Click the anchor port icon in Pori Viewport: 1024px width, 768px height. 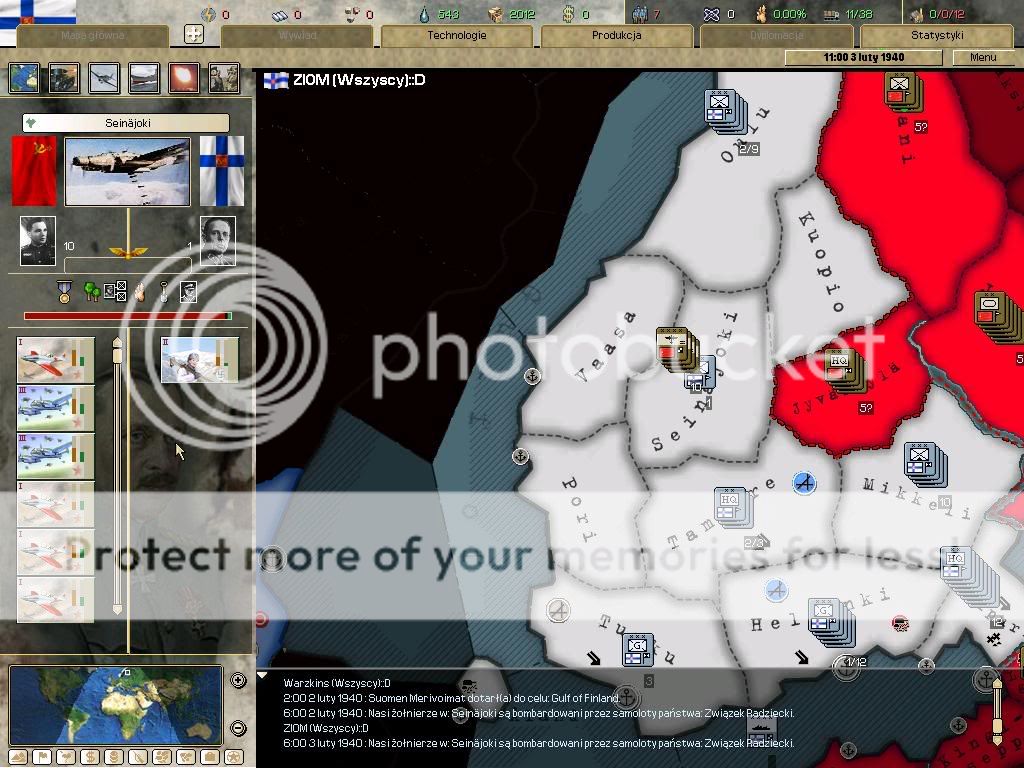[x=520, y=456]
